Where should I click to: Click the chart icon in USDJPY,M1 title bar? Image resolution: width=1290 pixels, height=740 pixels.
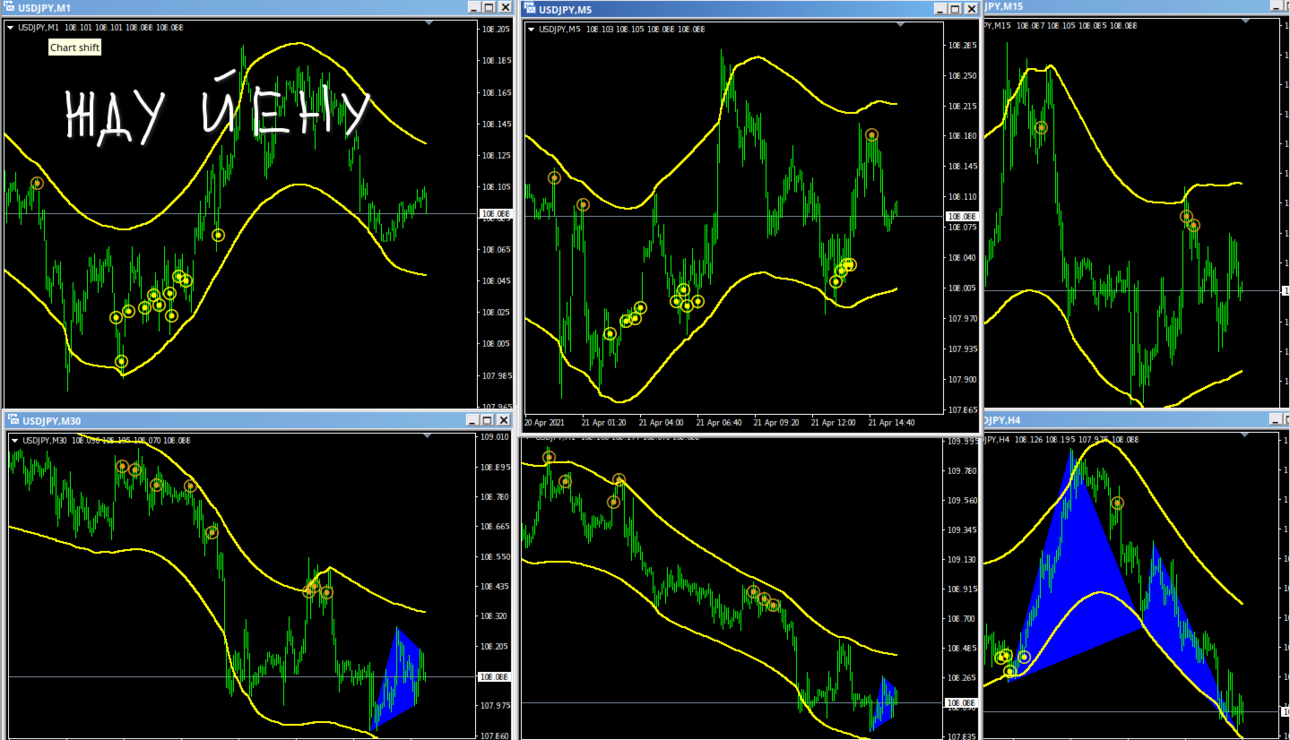point(10,8)
